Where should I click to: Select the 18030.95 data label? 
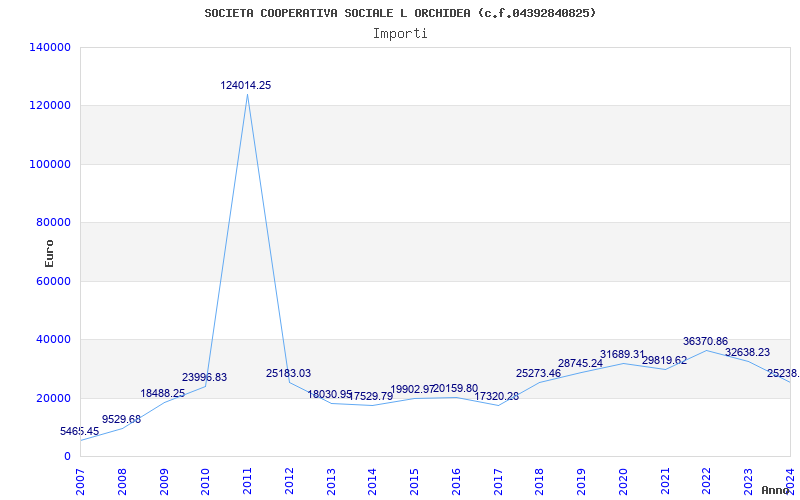[330, 394]
